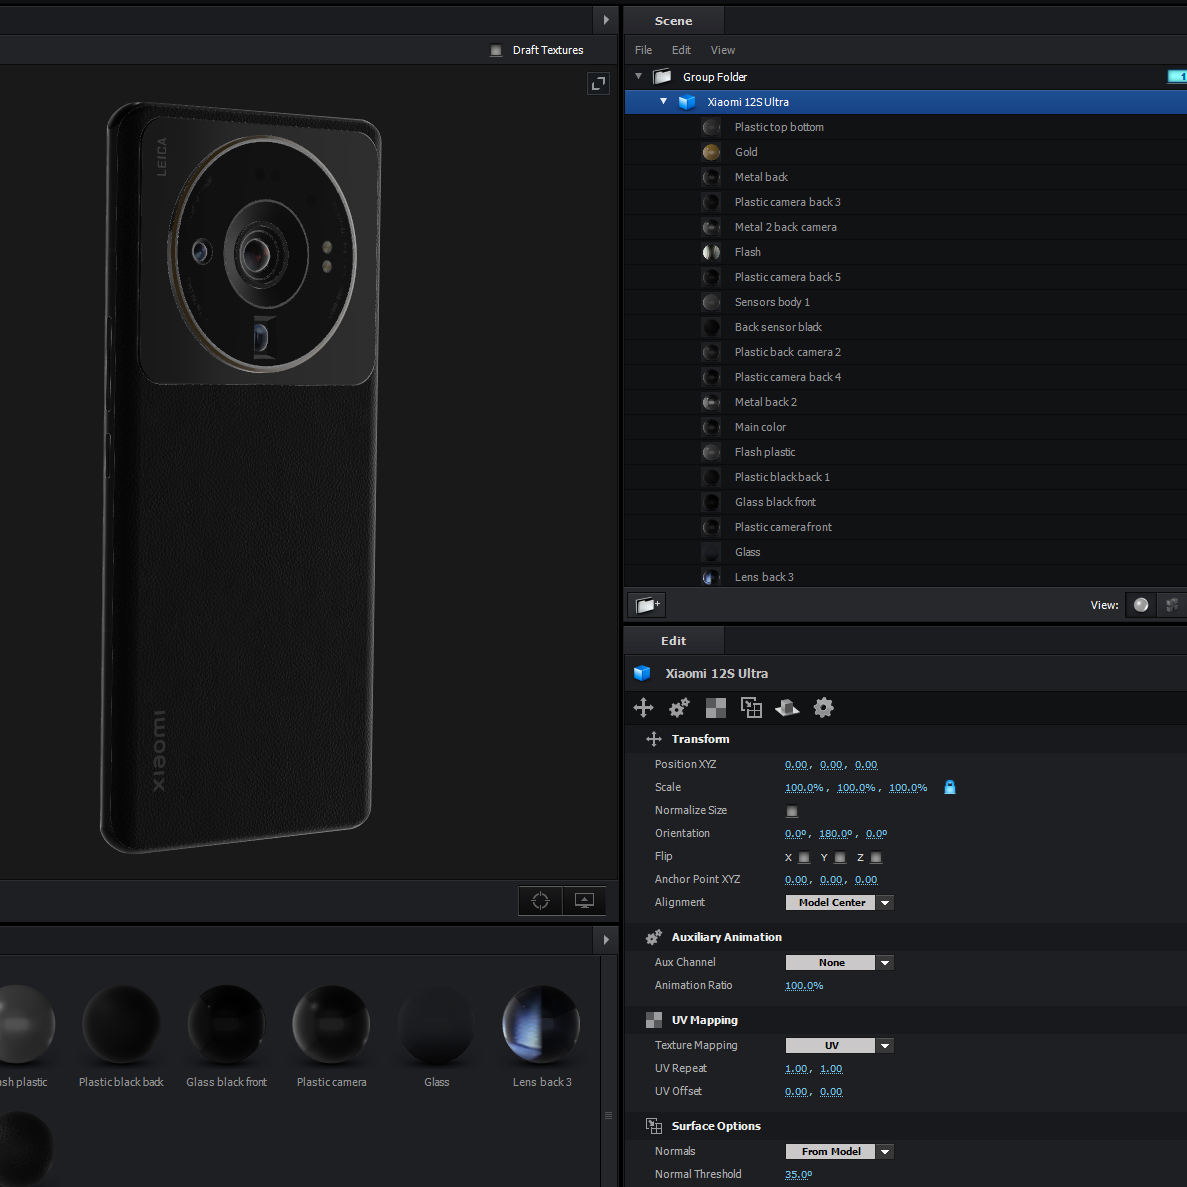Click the add new folder icon
The image size is (1187, 1187).
[x=646, y=605]
